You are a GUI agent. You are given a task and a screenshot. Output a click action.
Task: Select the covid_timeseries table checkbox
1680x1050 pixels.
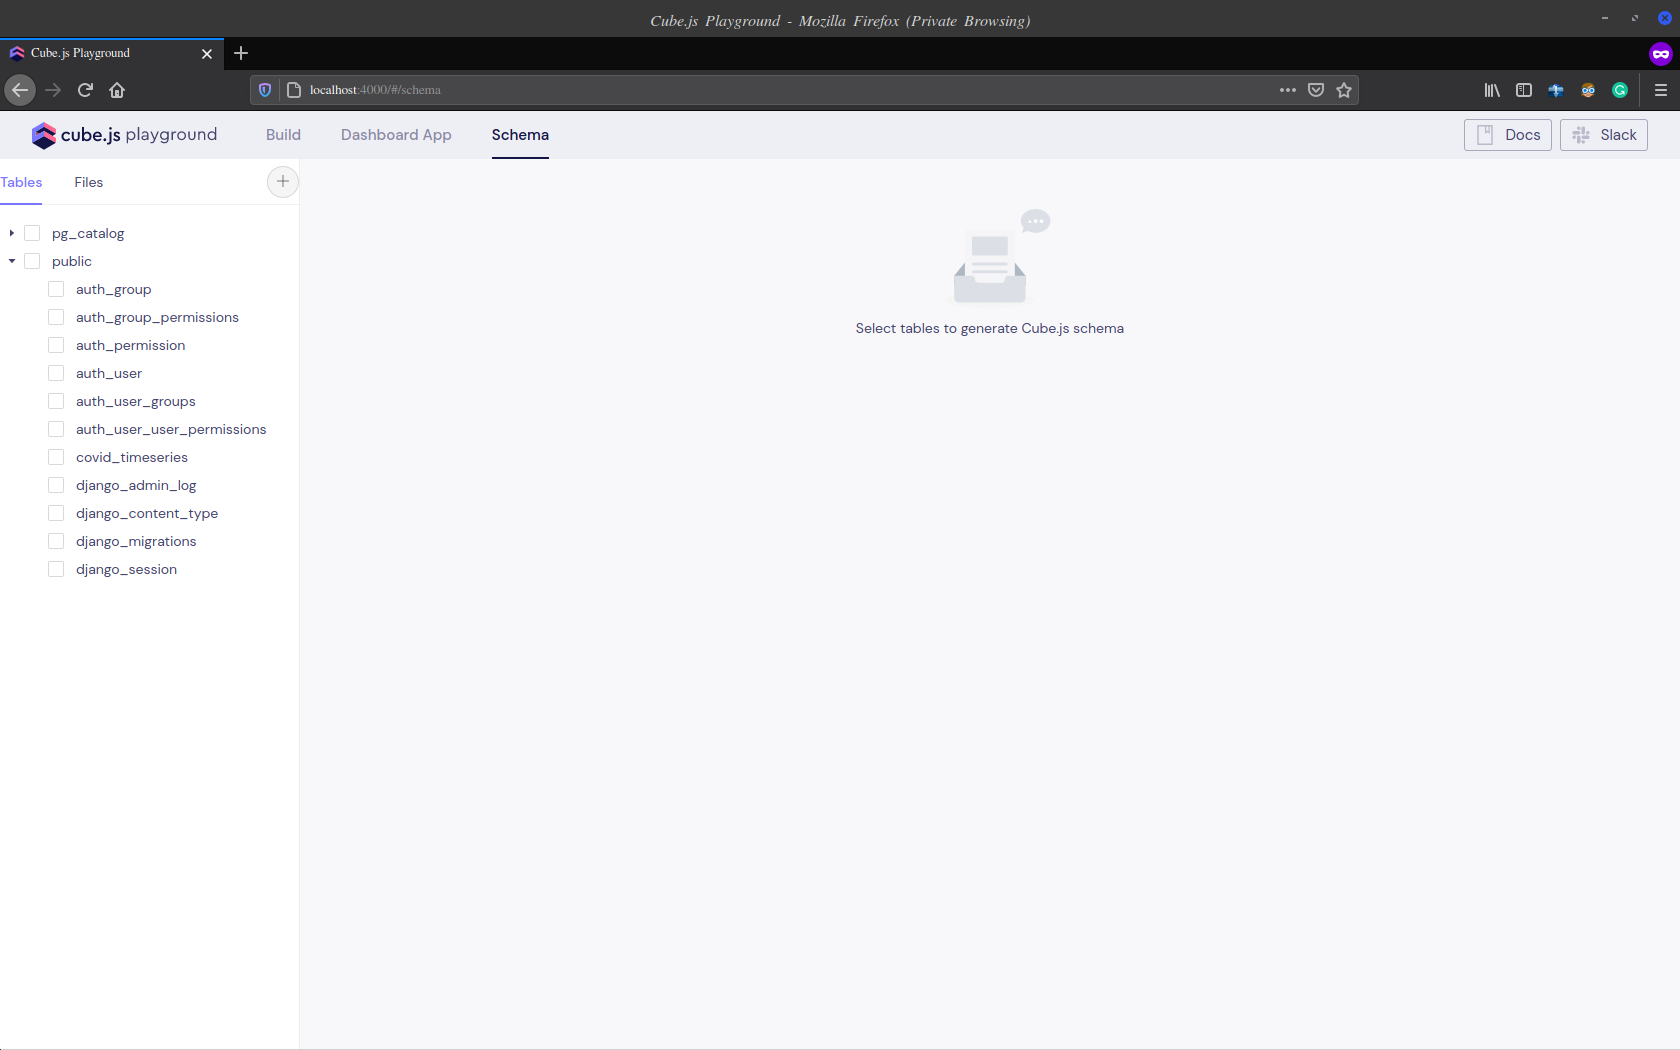56,456
